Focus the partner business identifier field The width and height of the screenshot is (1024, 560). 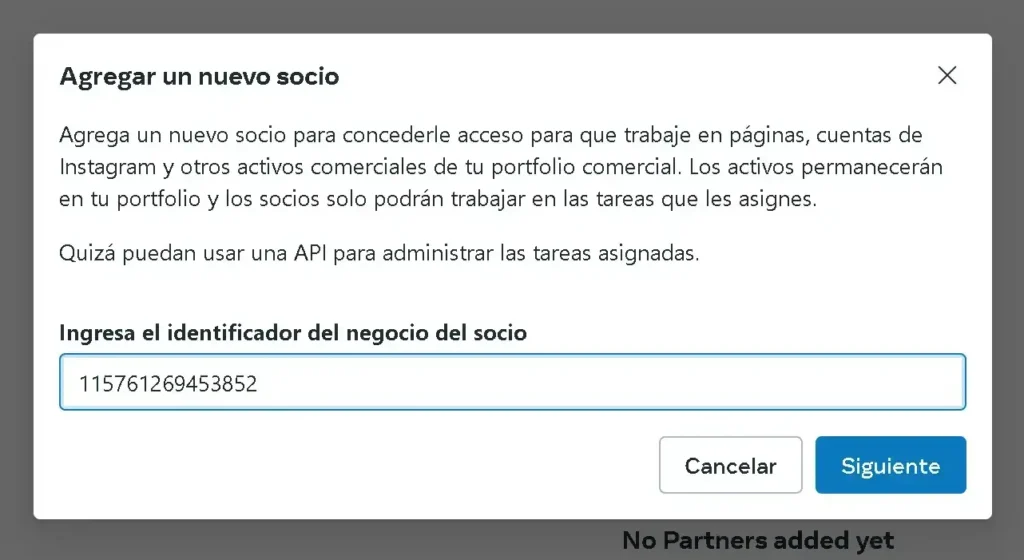(x=512, y=382)
